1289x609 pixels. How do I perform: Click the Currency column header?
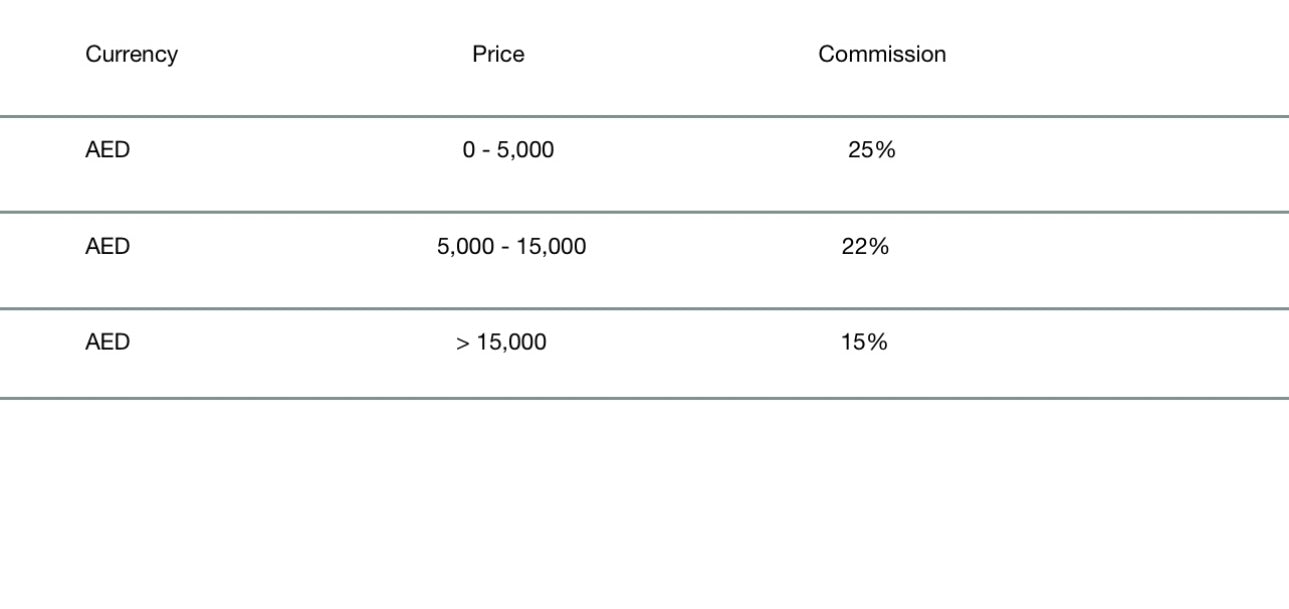[131, 55]
